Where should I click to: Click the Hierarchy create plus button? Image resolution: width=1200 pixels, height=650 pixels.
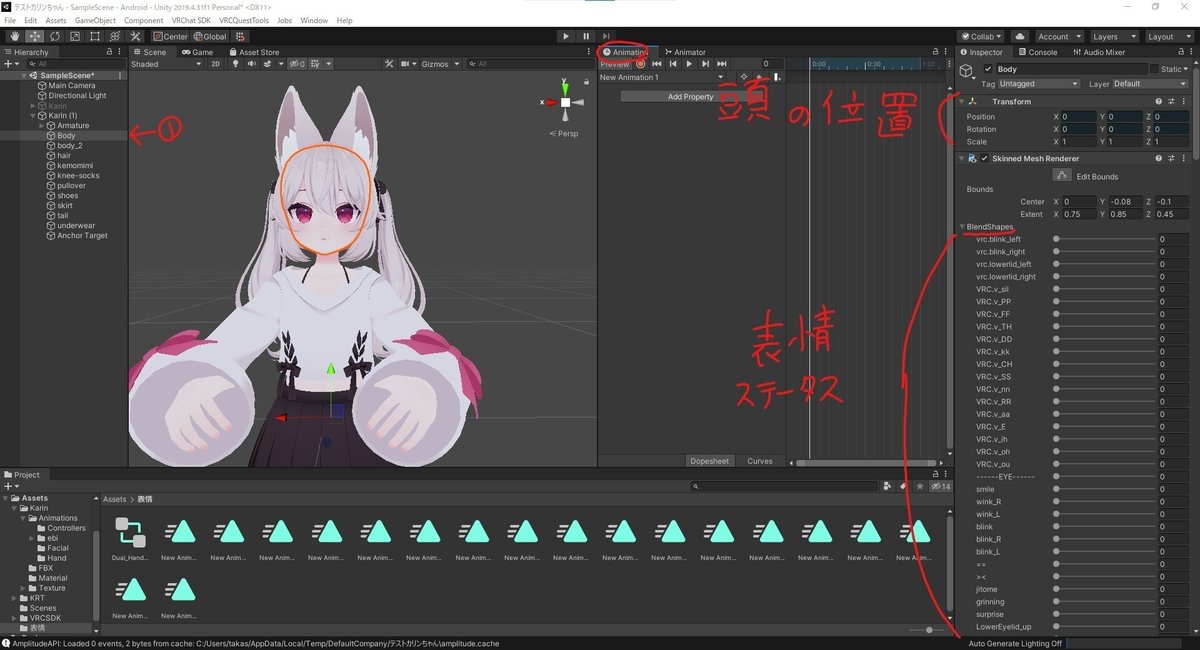(10, 64)
